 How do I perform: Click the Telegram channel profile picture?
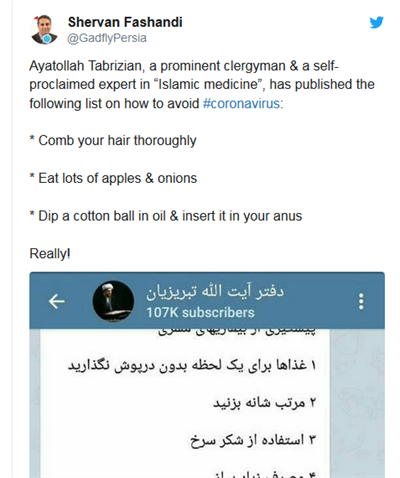coord(113,301)
